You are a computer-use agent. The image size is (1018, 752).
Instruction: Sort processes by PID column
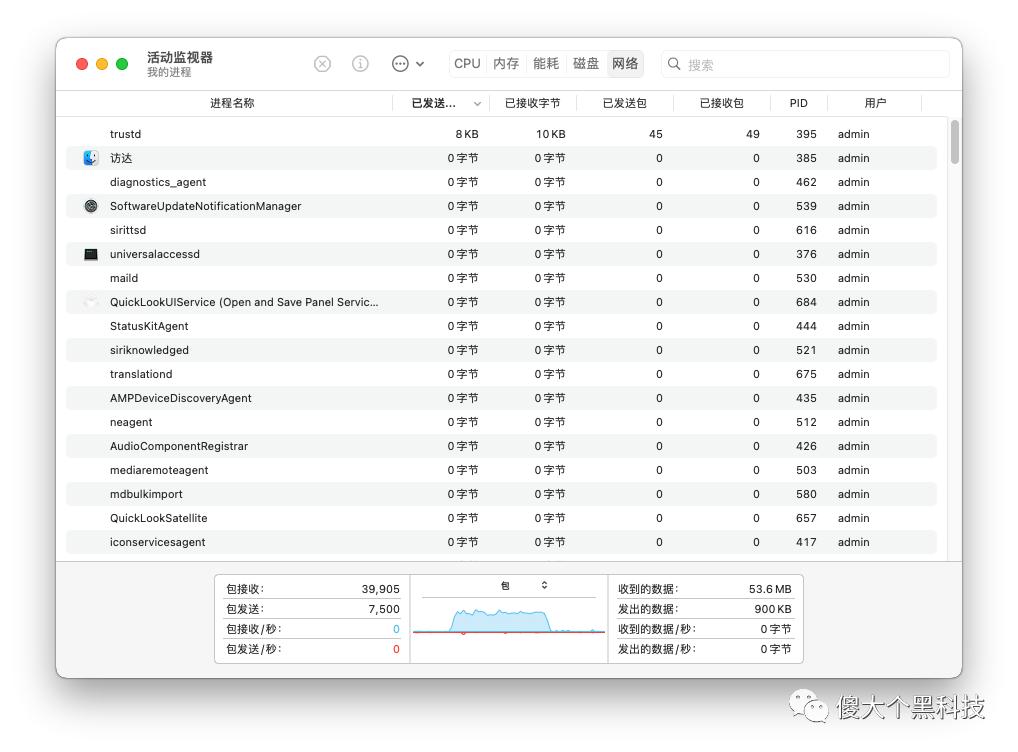(x=798, y=103)
